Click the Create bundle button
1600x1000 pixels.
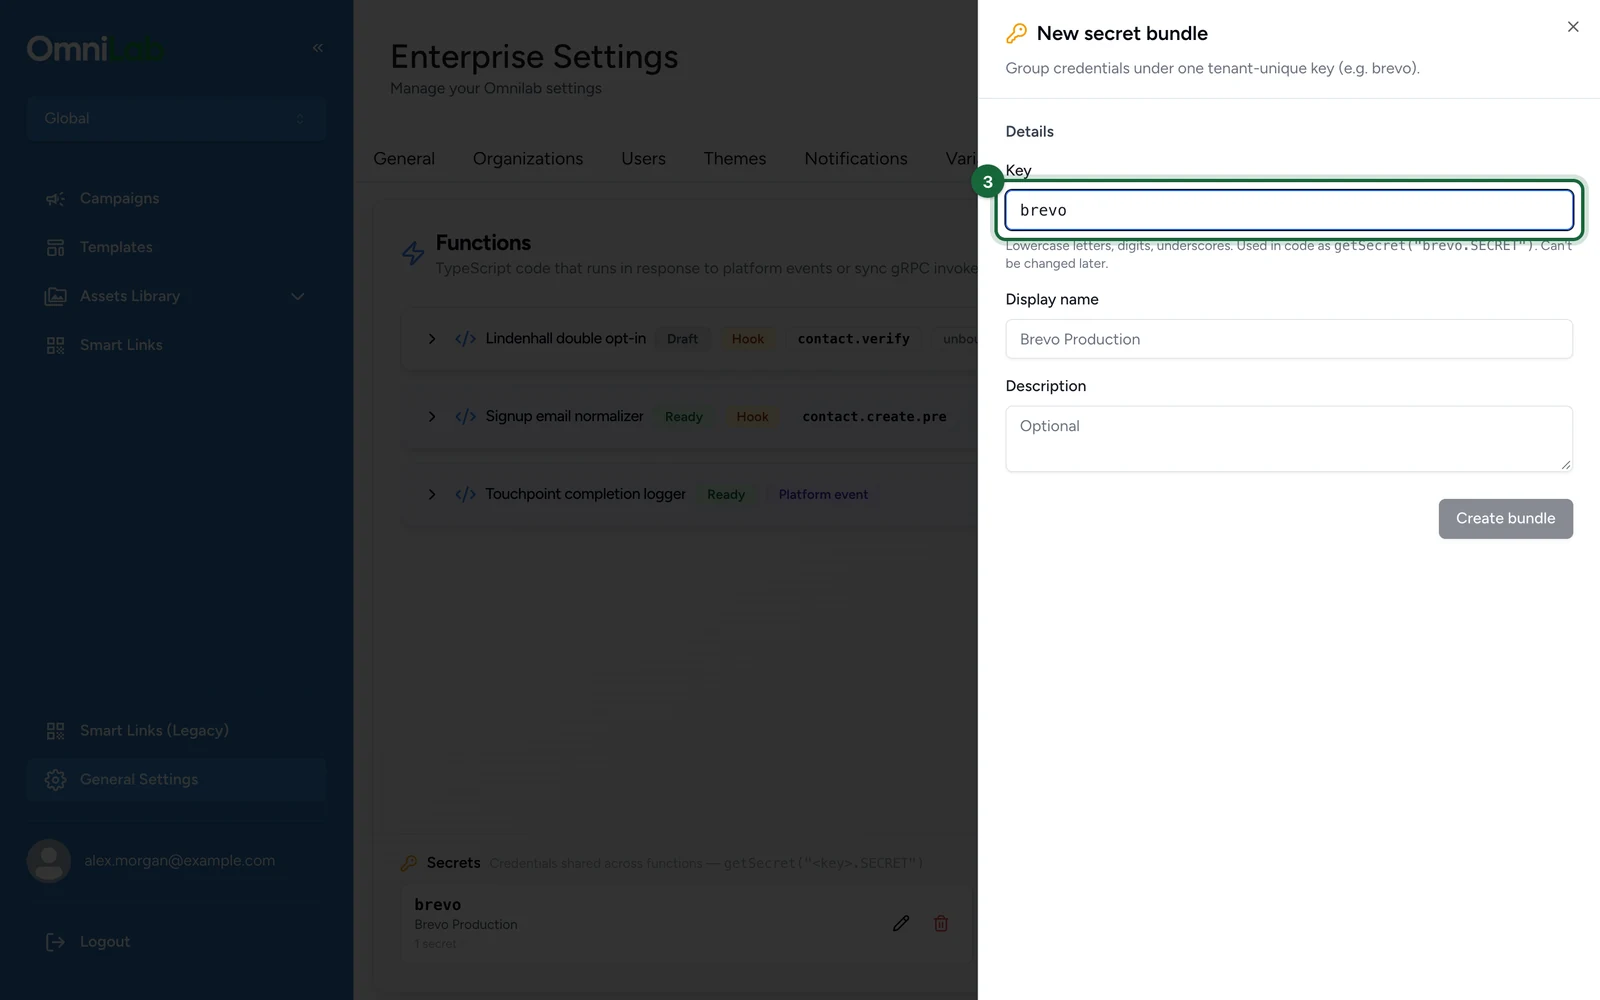[1505, 519]
